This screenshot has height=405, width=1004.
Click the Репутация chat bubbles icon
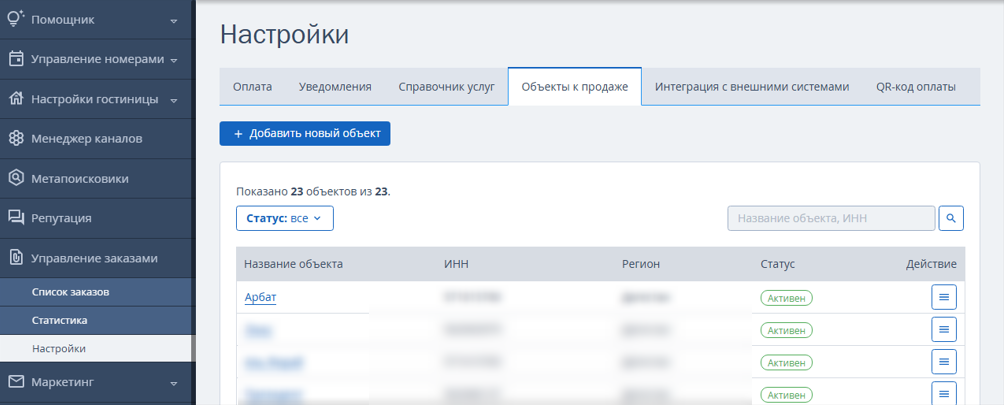(x=16, y=218)
